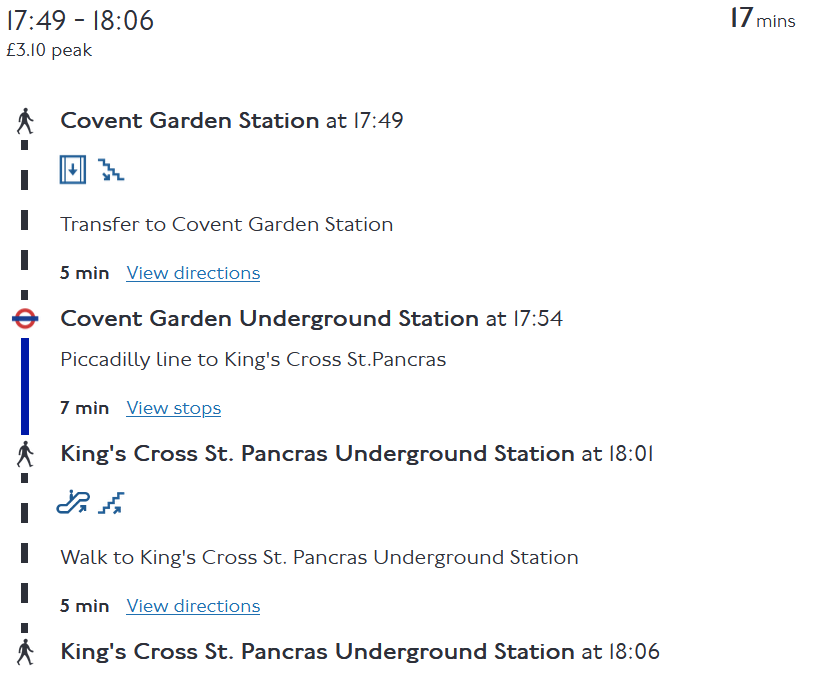Click King's Cross St. Pancras at 18:01 heading
This screenshot has height=673, width=823.
(x=356, y=454)
